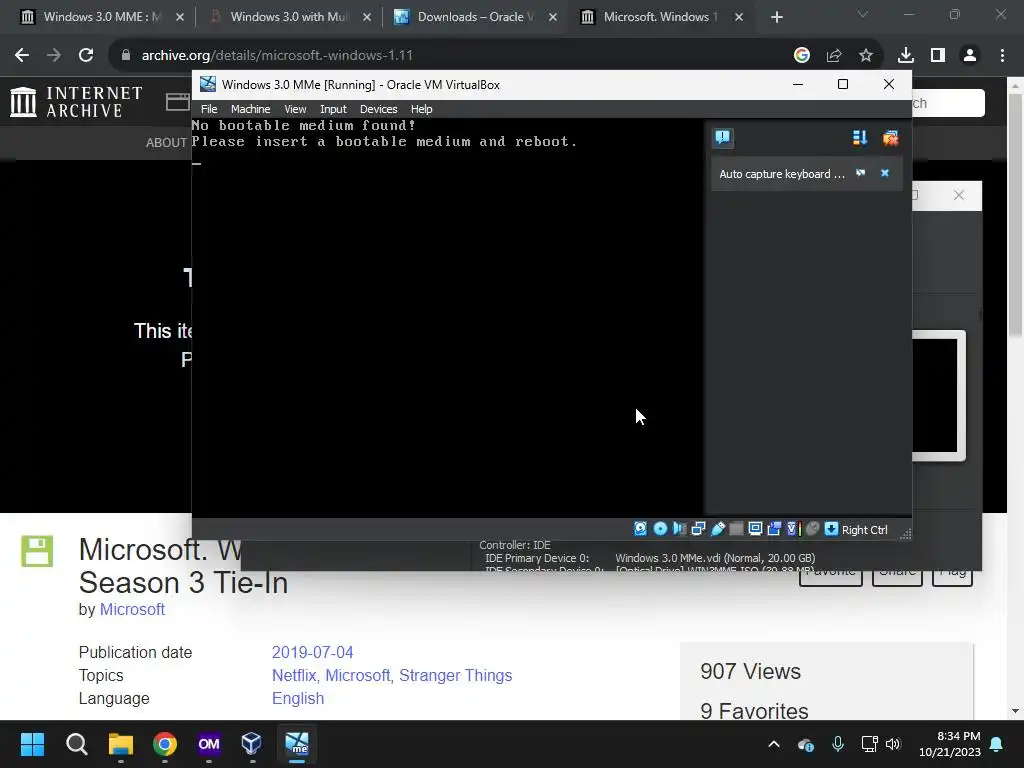Open the 2019-07-04 publication date link
This screenshot has width=1024, height=768.
[312, 652]
